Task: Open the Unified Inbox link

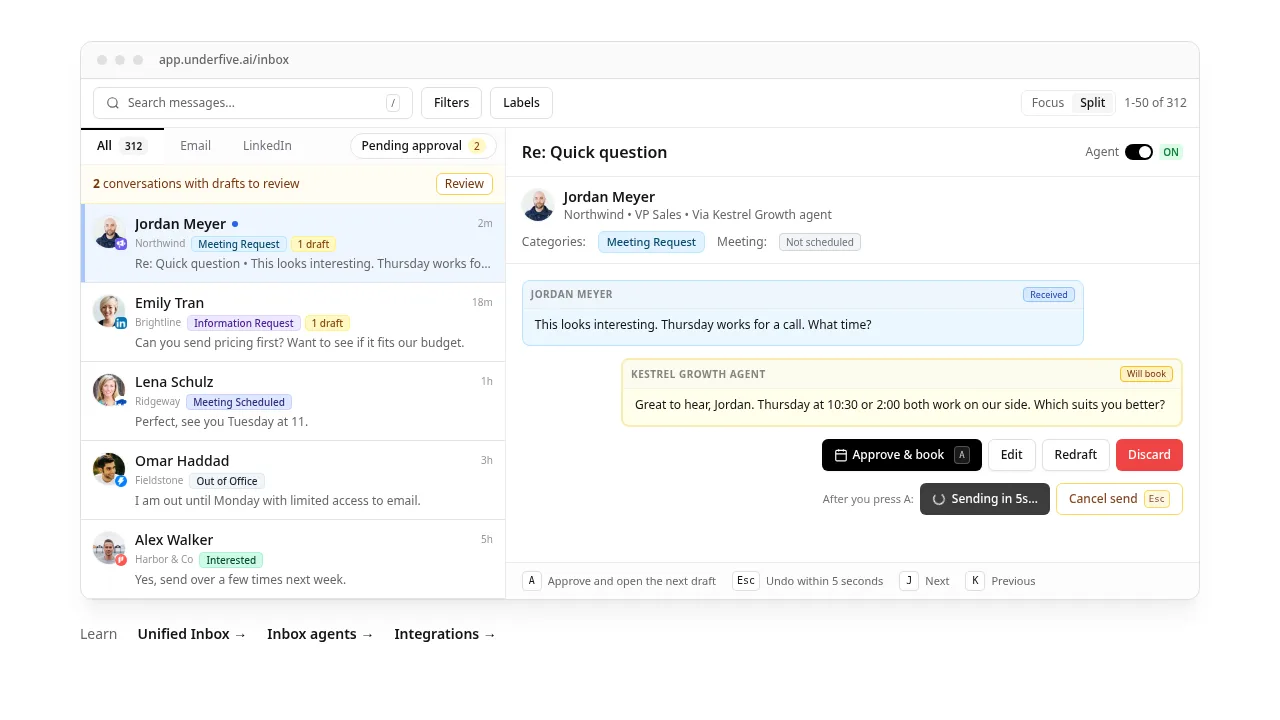Action: pos(192,634)
